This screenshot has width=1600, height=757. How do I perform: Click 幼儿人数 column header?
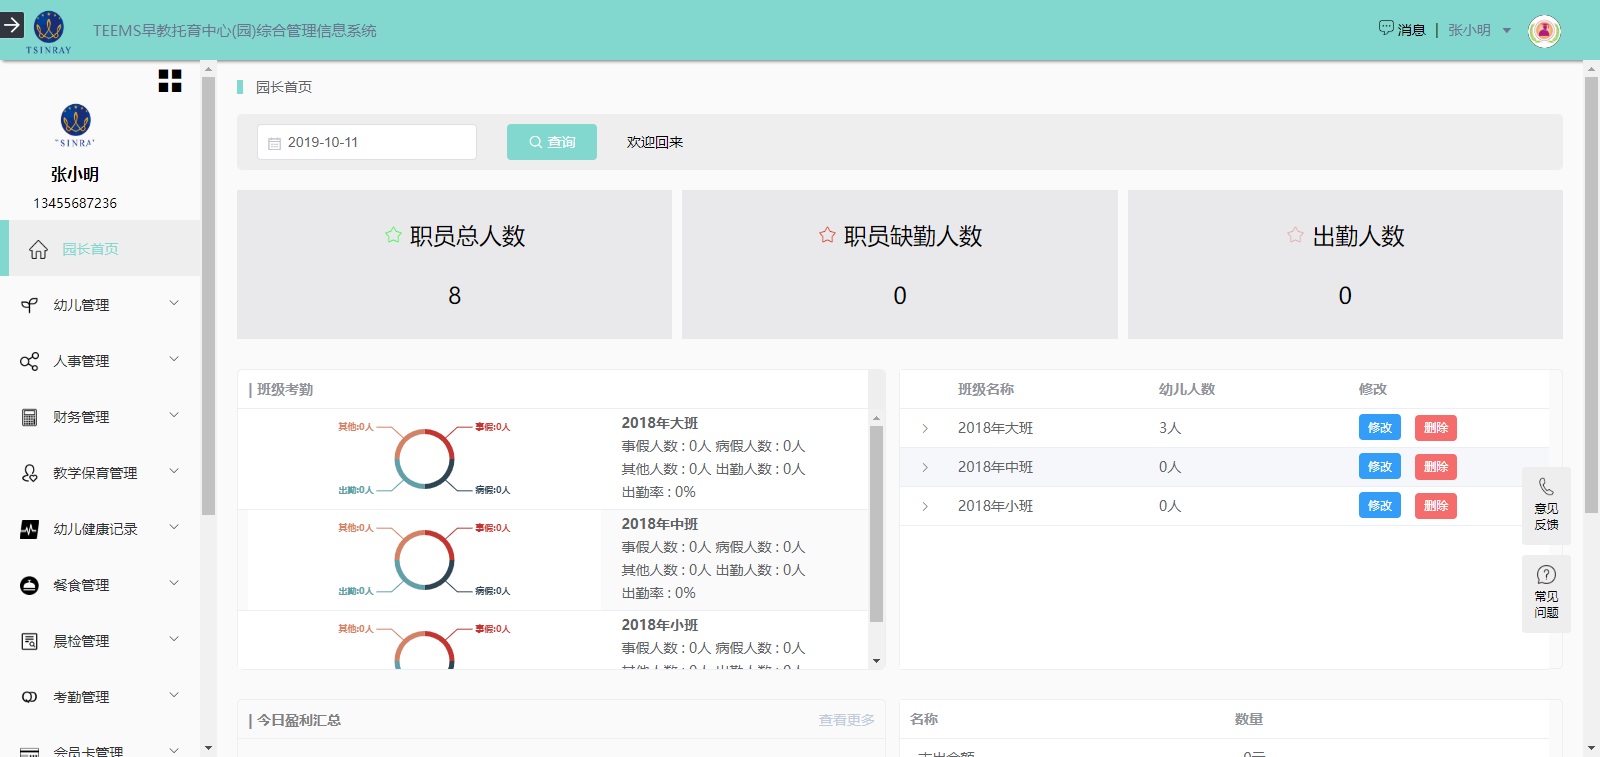[1187, 389]
